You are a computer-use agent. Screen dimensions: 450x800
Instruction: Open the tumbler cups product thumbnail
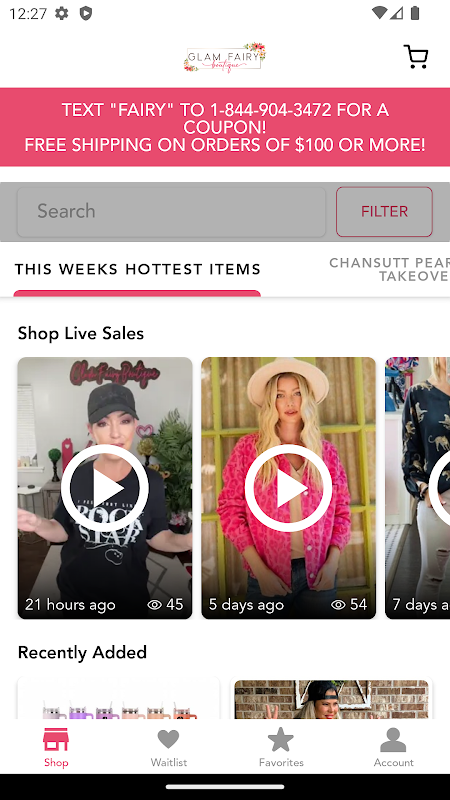[x=119, y=697]
